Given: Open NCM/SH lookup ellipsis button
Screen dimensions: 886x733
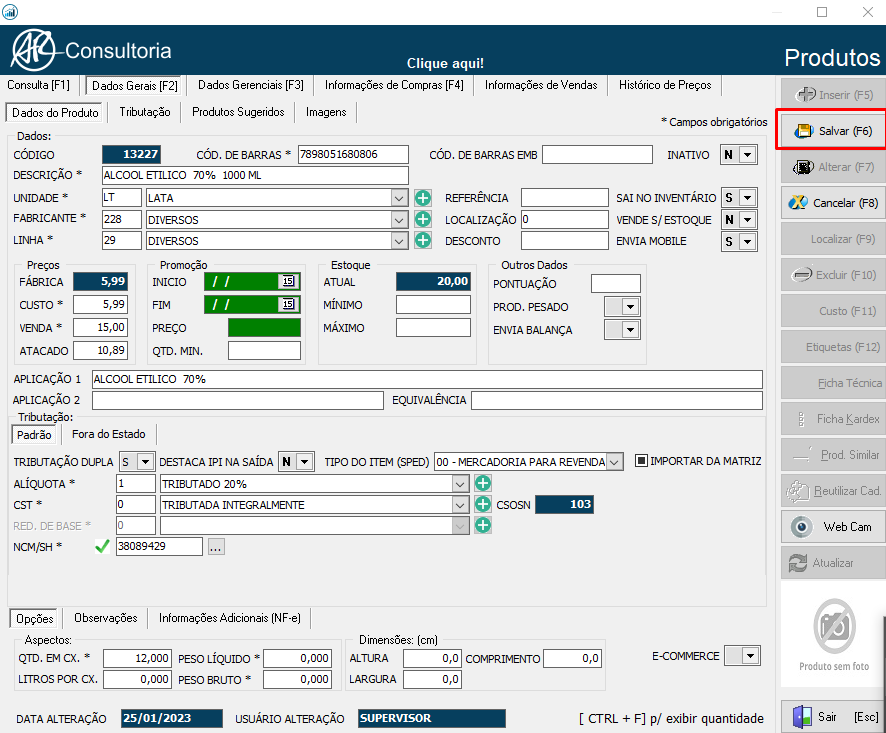Looking at the screenshot, I should (x=216, y=547).
